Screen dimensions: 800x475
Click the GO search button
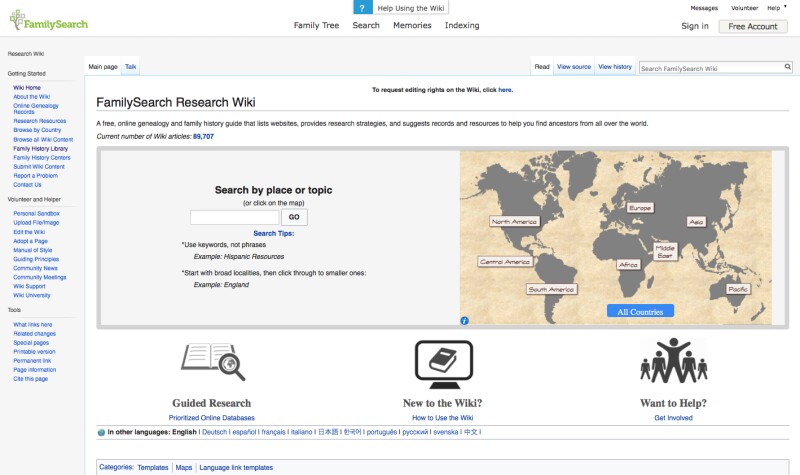pyautogui.click(x=294, y=217)
